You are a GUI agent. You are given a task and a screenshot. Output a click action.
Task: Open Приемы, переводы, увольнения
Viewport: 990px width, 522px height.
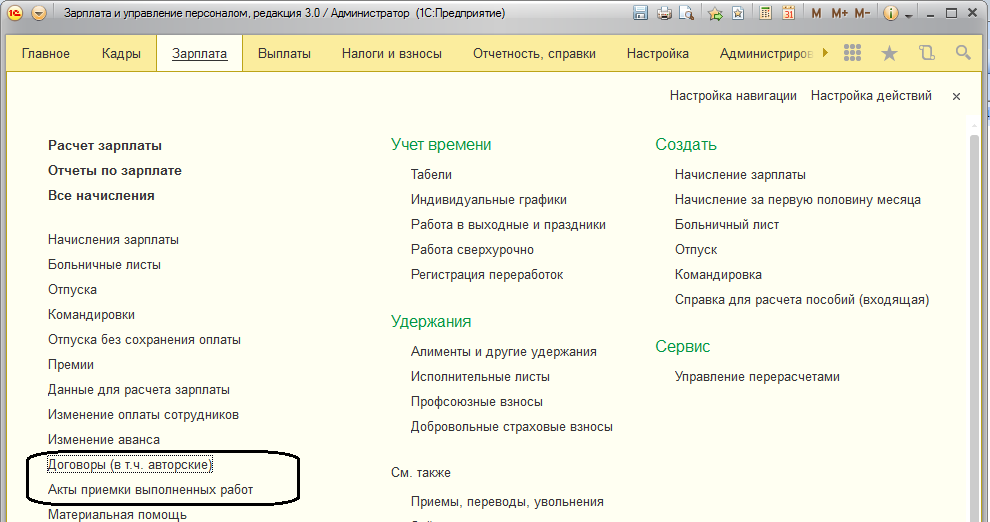click(x=507, y=502)
